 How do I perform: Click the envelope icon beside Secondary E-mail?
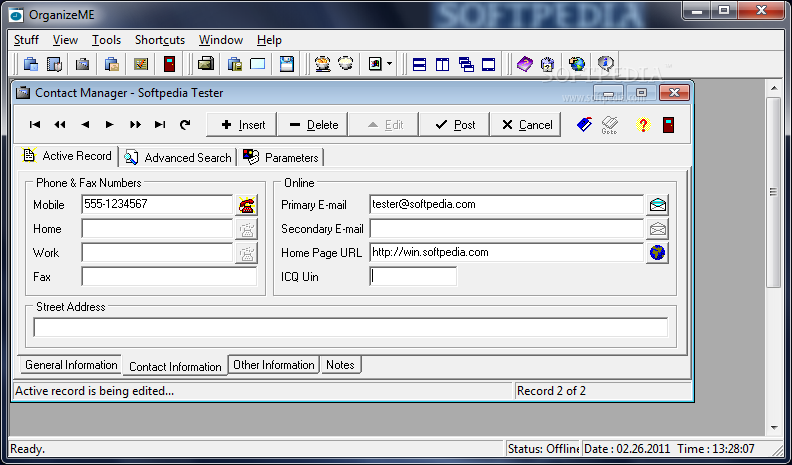[x=658, y=229]
